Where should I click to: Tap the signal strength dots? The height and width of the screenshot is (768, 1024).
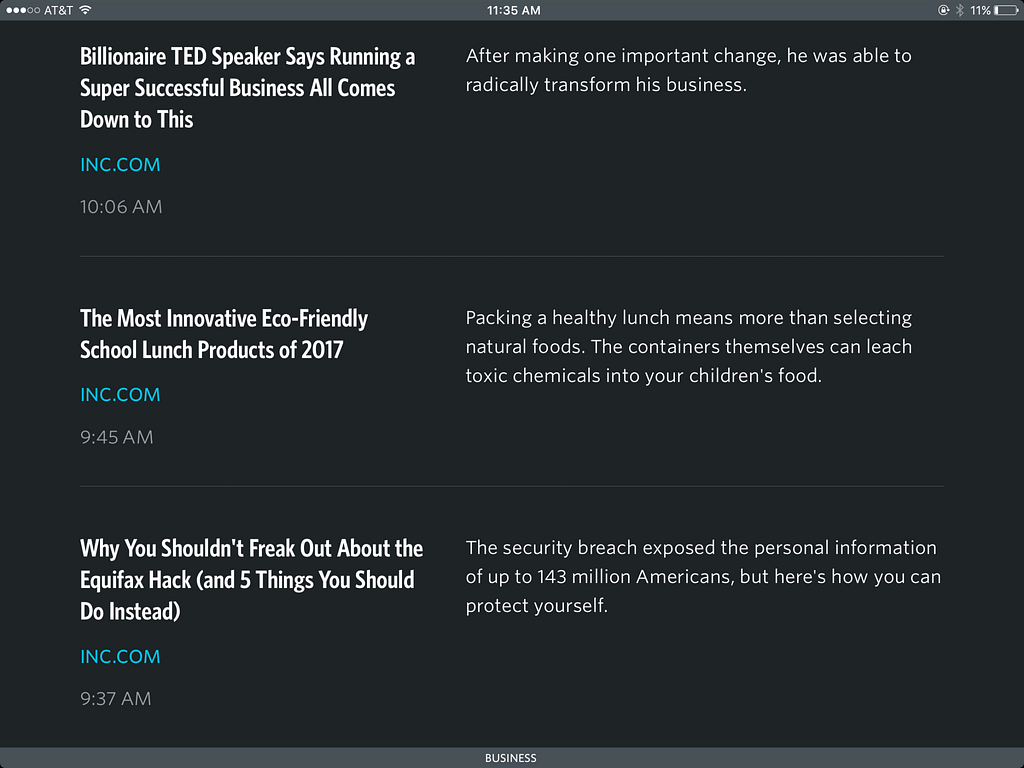(23, 10)
